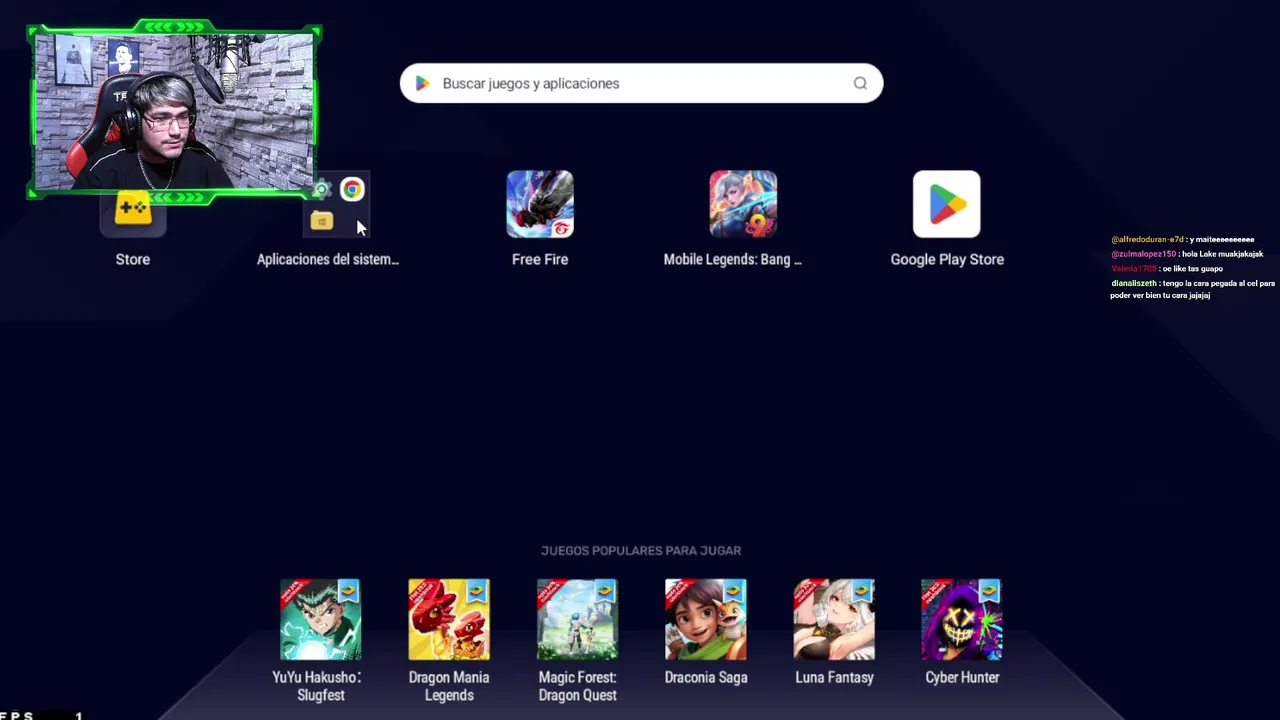The height and width of the screenshot is (720, 1280).
Task: Launch Mobile Legends: Bang Bang icon
Action: point(743,204)
